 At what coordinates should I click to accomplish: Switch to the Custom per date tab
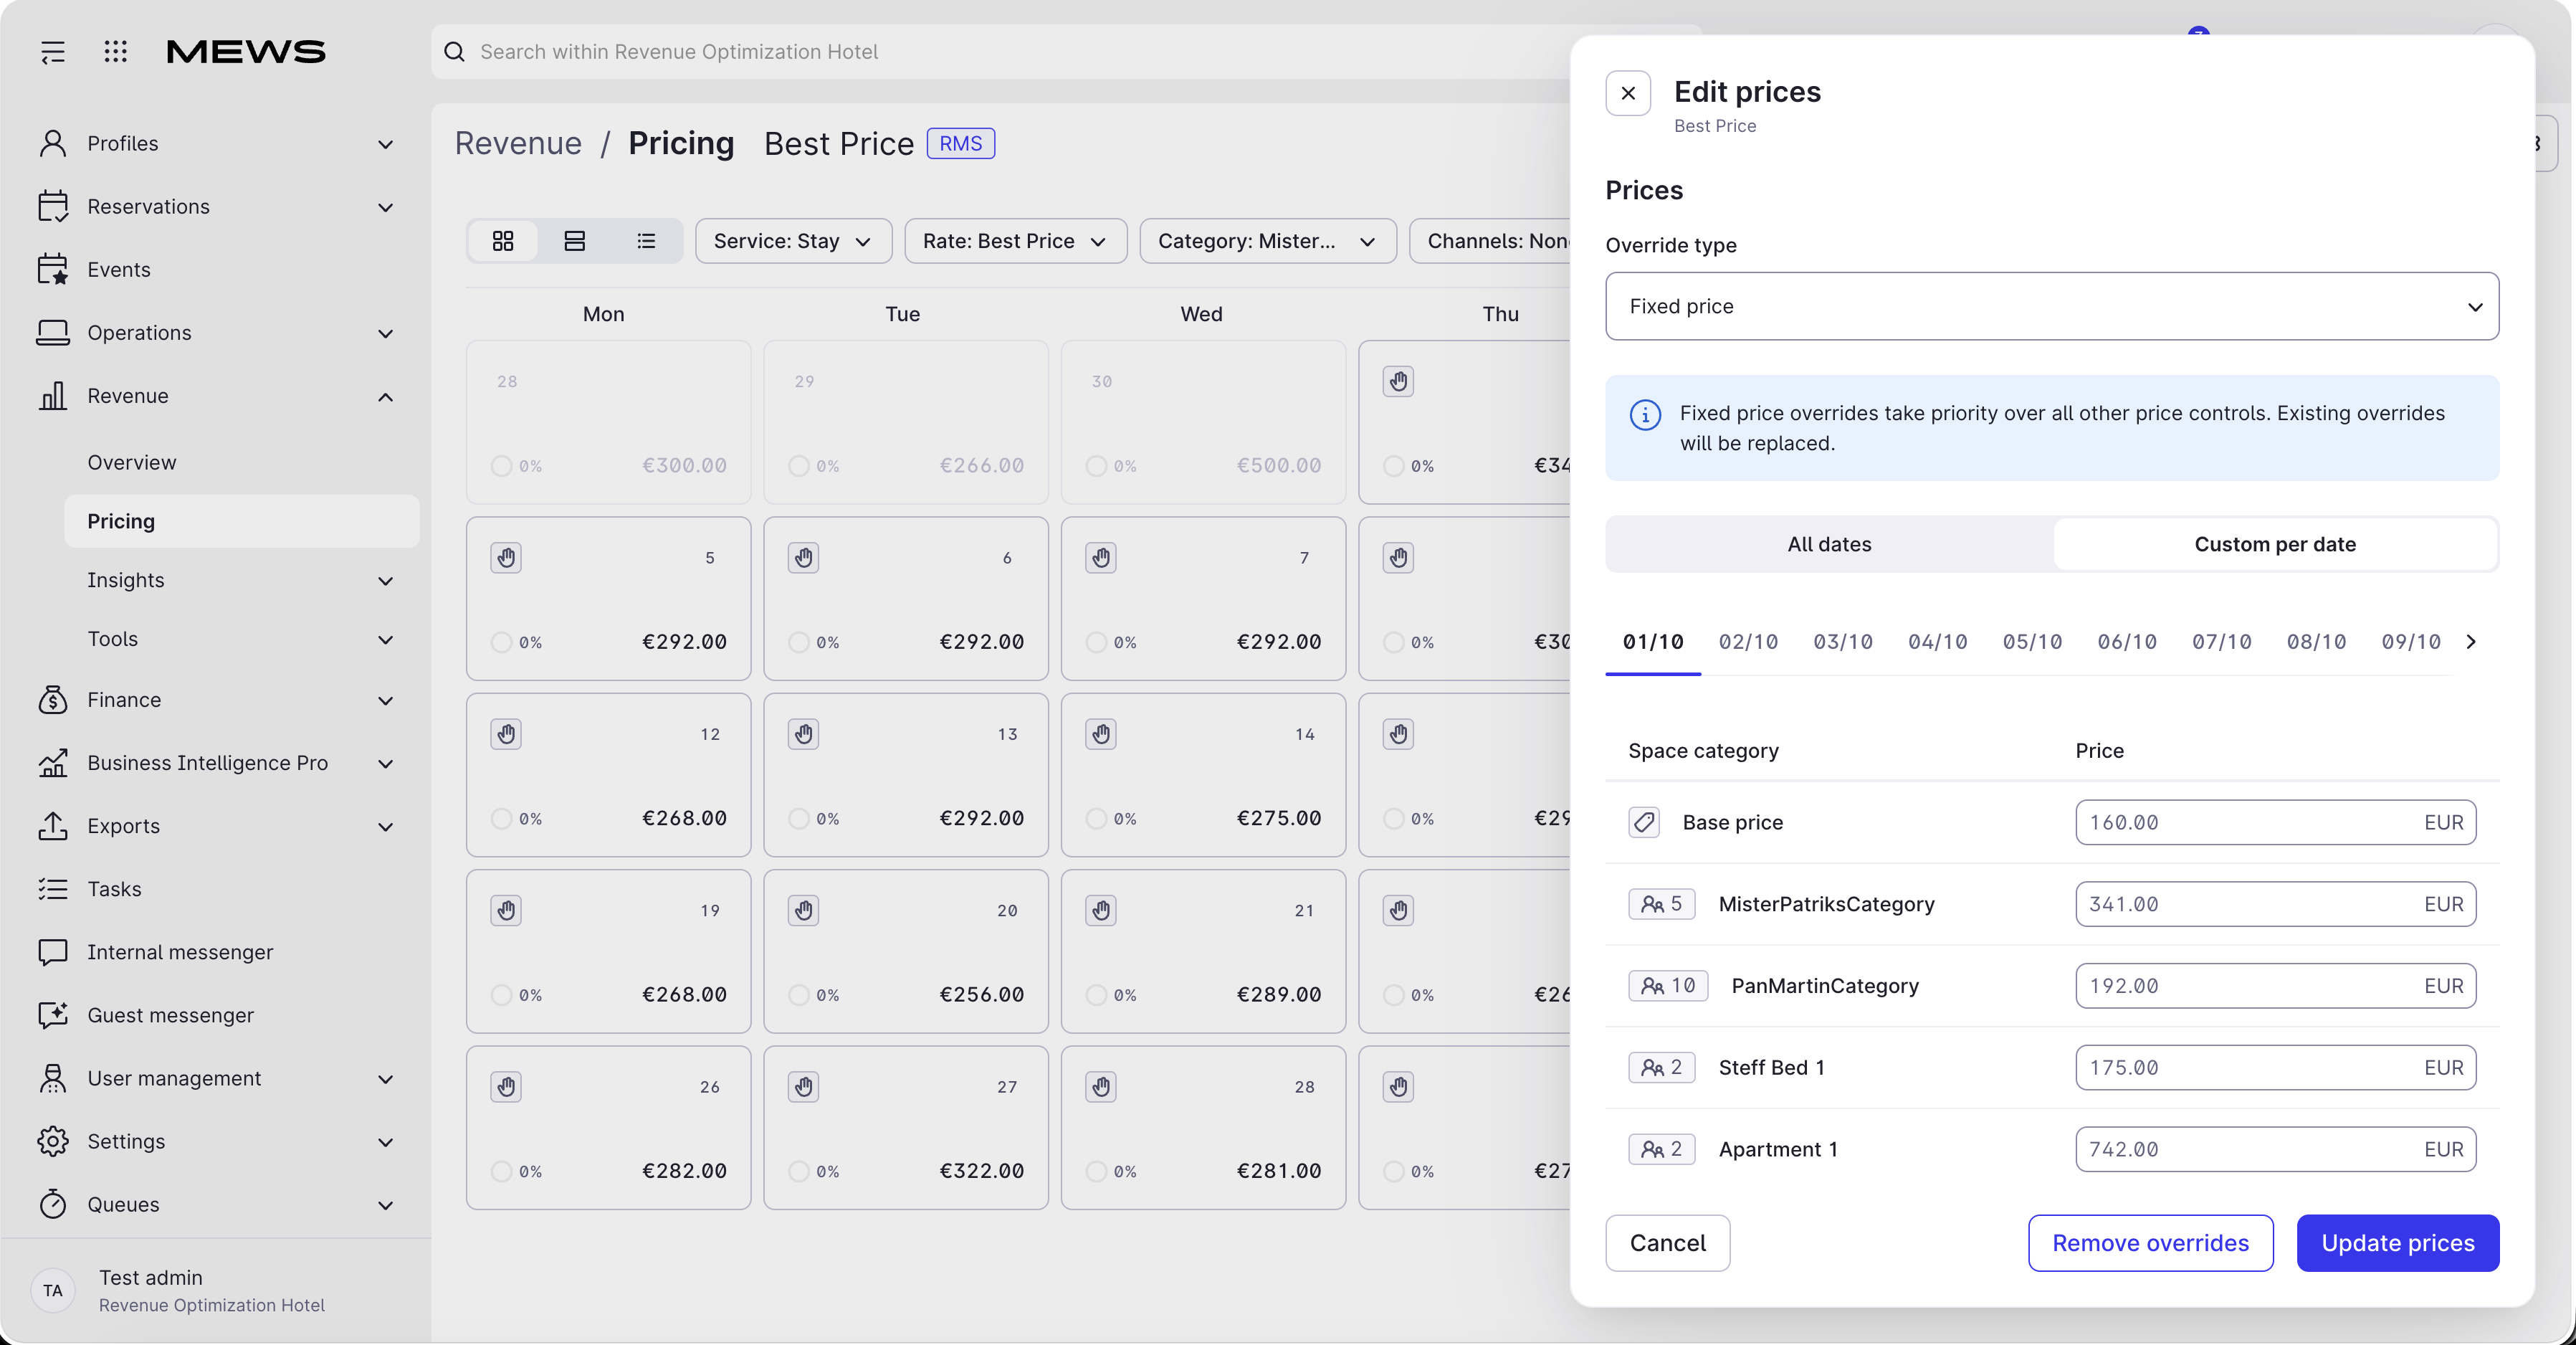point(2275,544)
